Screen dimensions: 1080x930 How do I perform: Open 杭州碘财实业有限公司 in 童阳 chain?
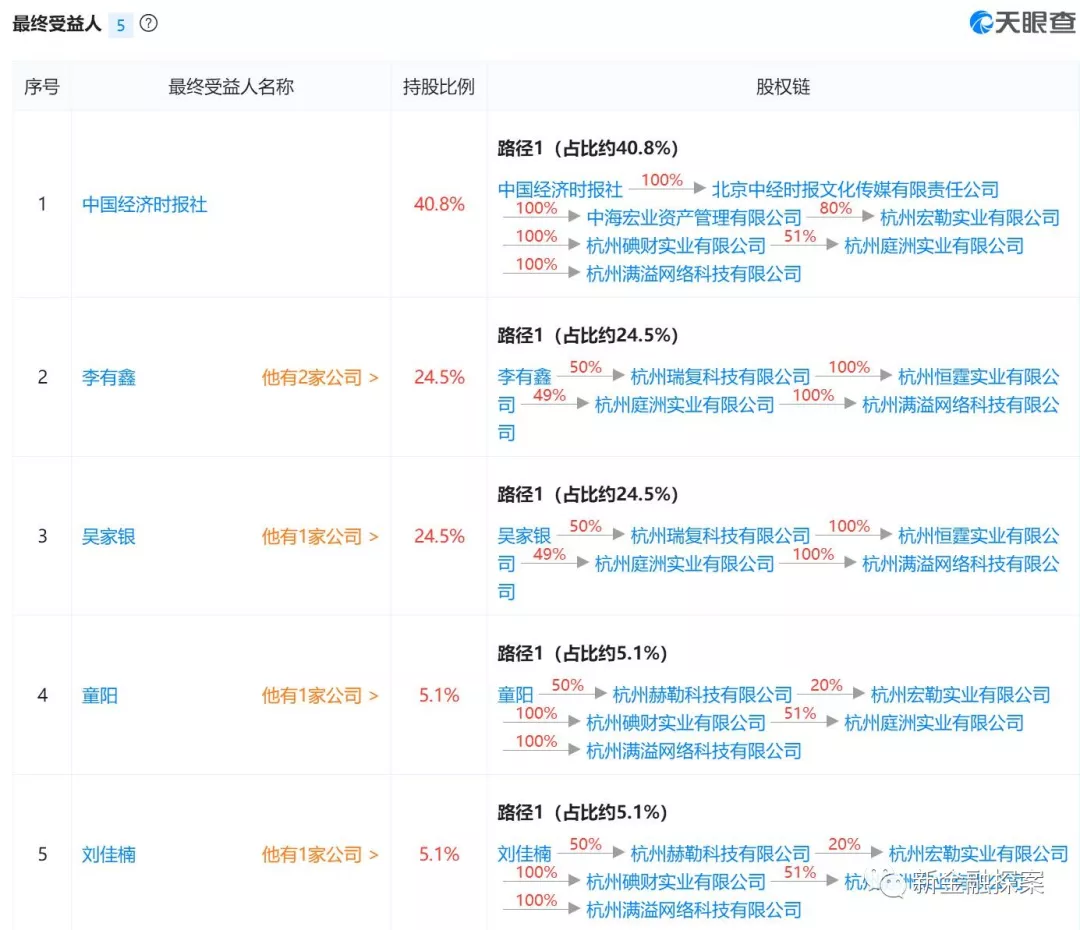676,723
